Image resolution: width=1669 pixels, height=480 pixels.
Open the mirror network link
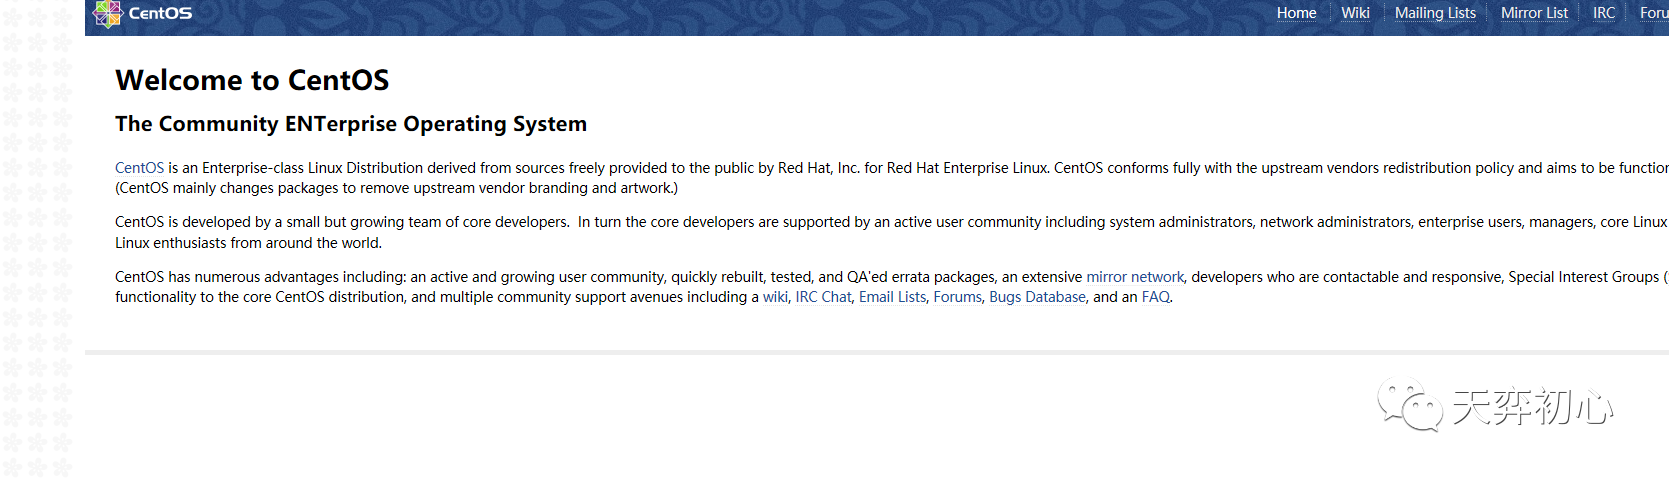[x=1135, y=277]
